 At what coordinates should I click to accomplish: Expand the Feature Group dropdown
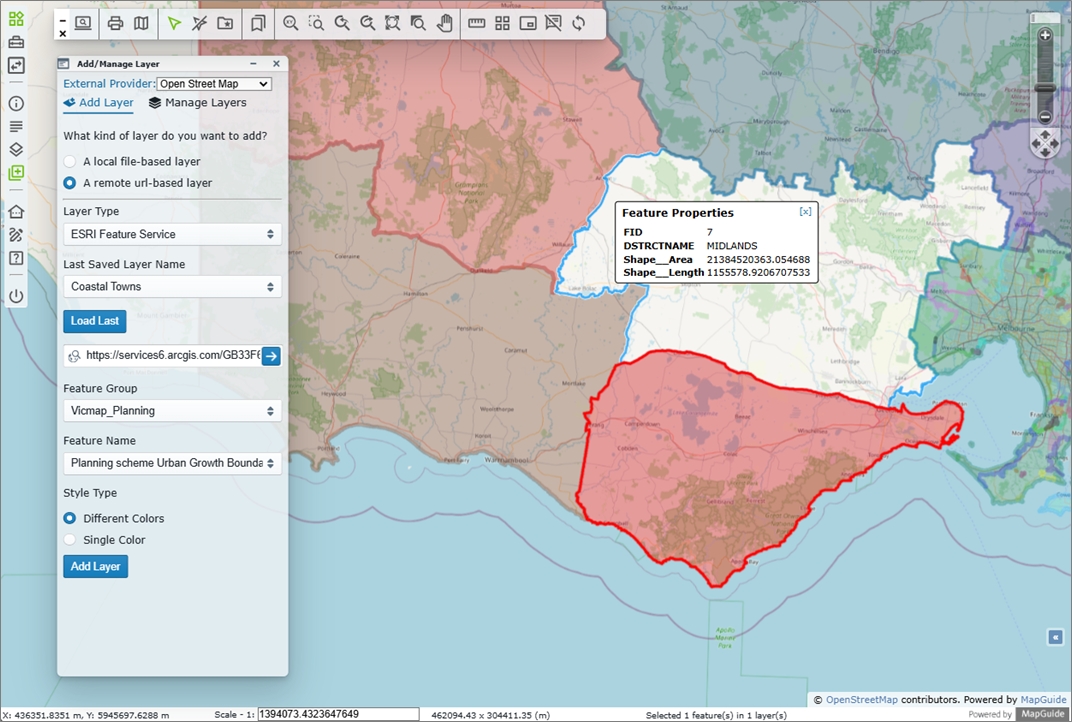172,411
